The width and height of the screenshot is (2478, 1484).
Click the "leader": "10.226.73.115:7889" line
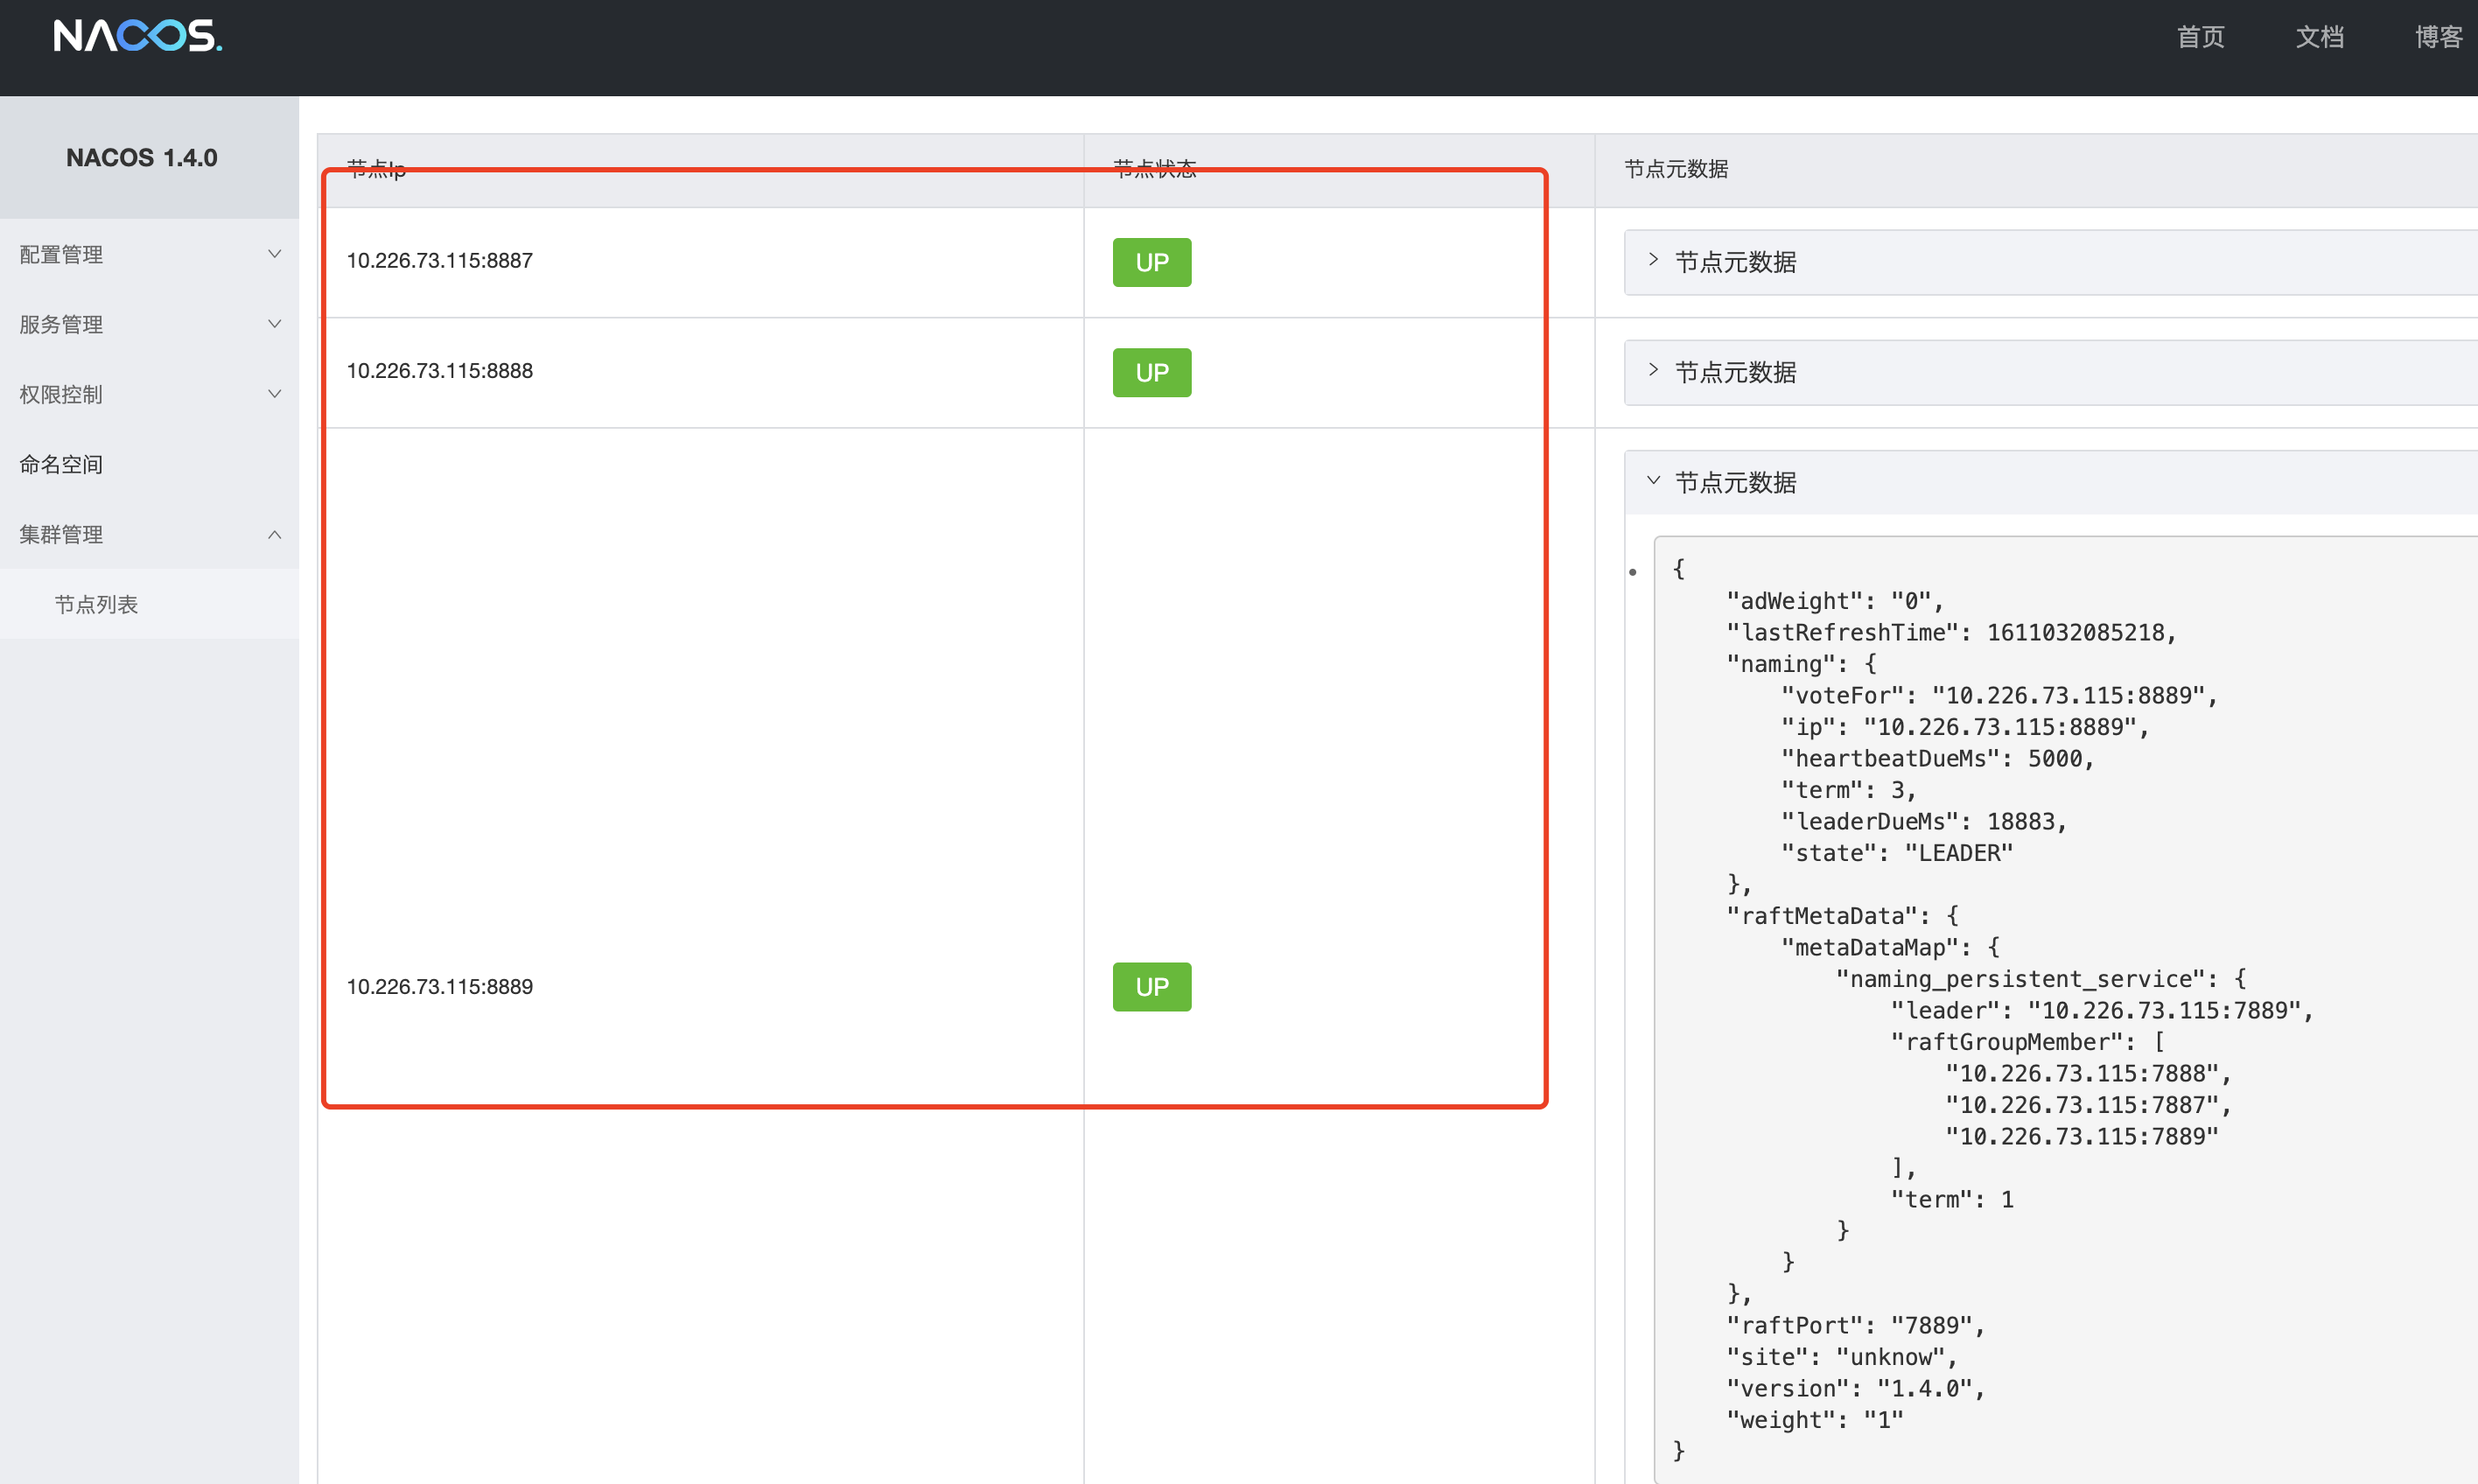tap(2101, 1010)
